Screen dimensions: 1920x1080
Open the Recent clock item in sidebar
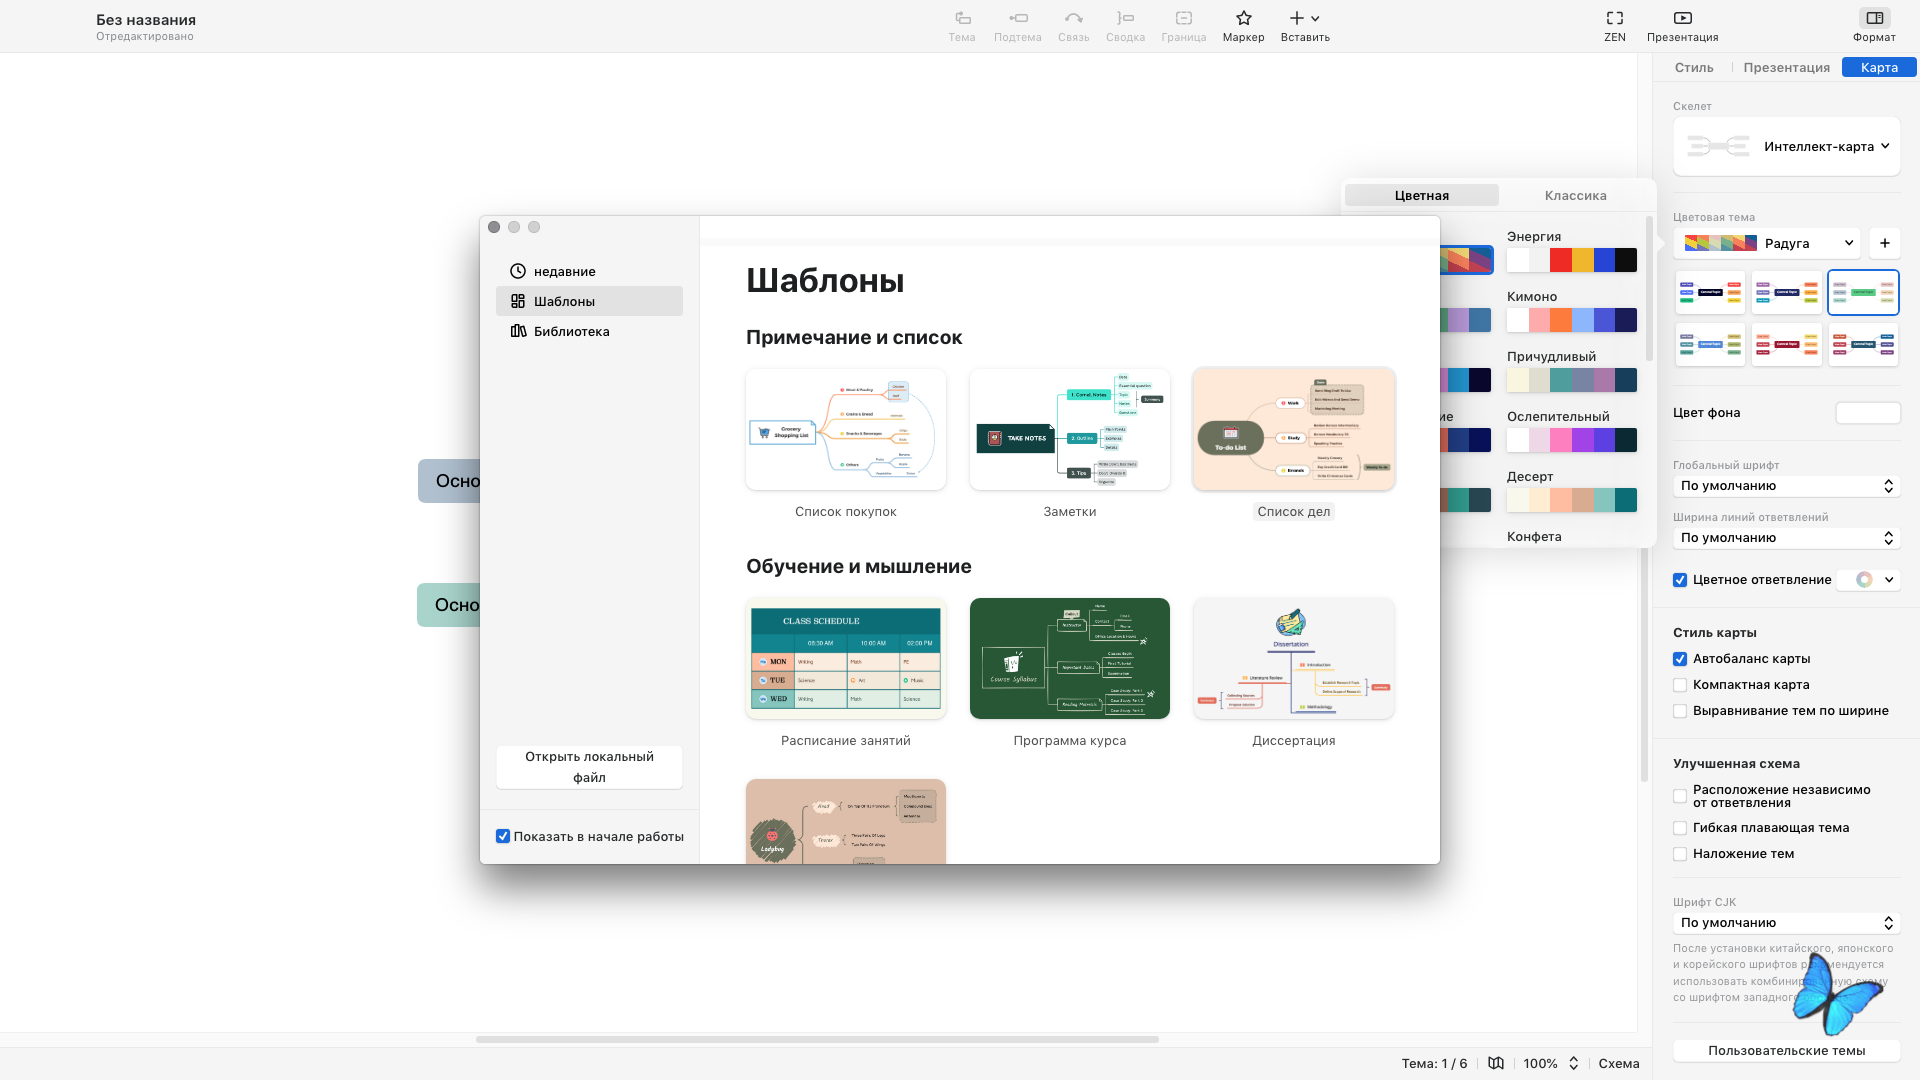(x=564, y=271)
